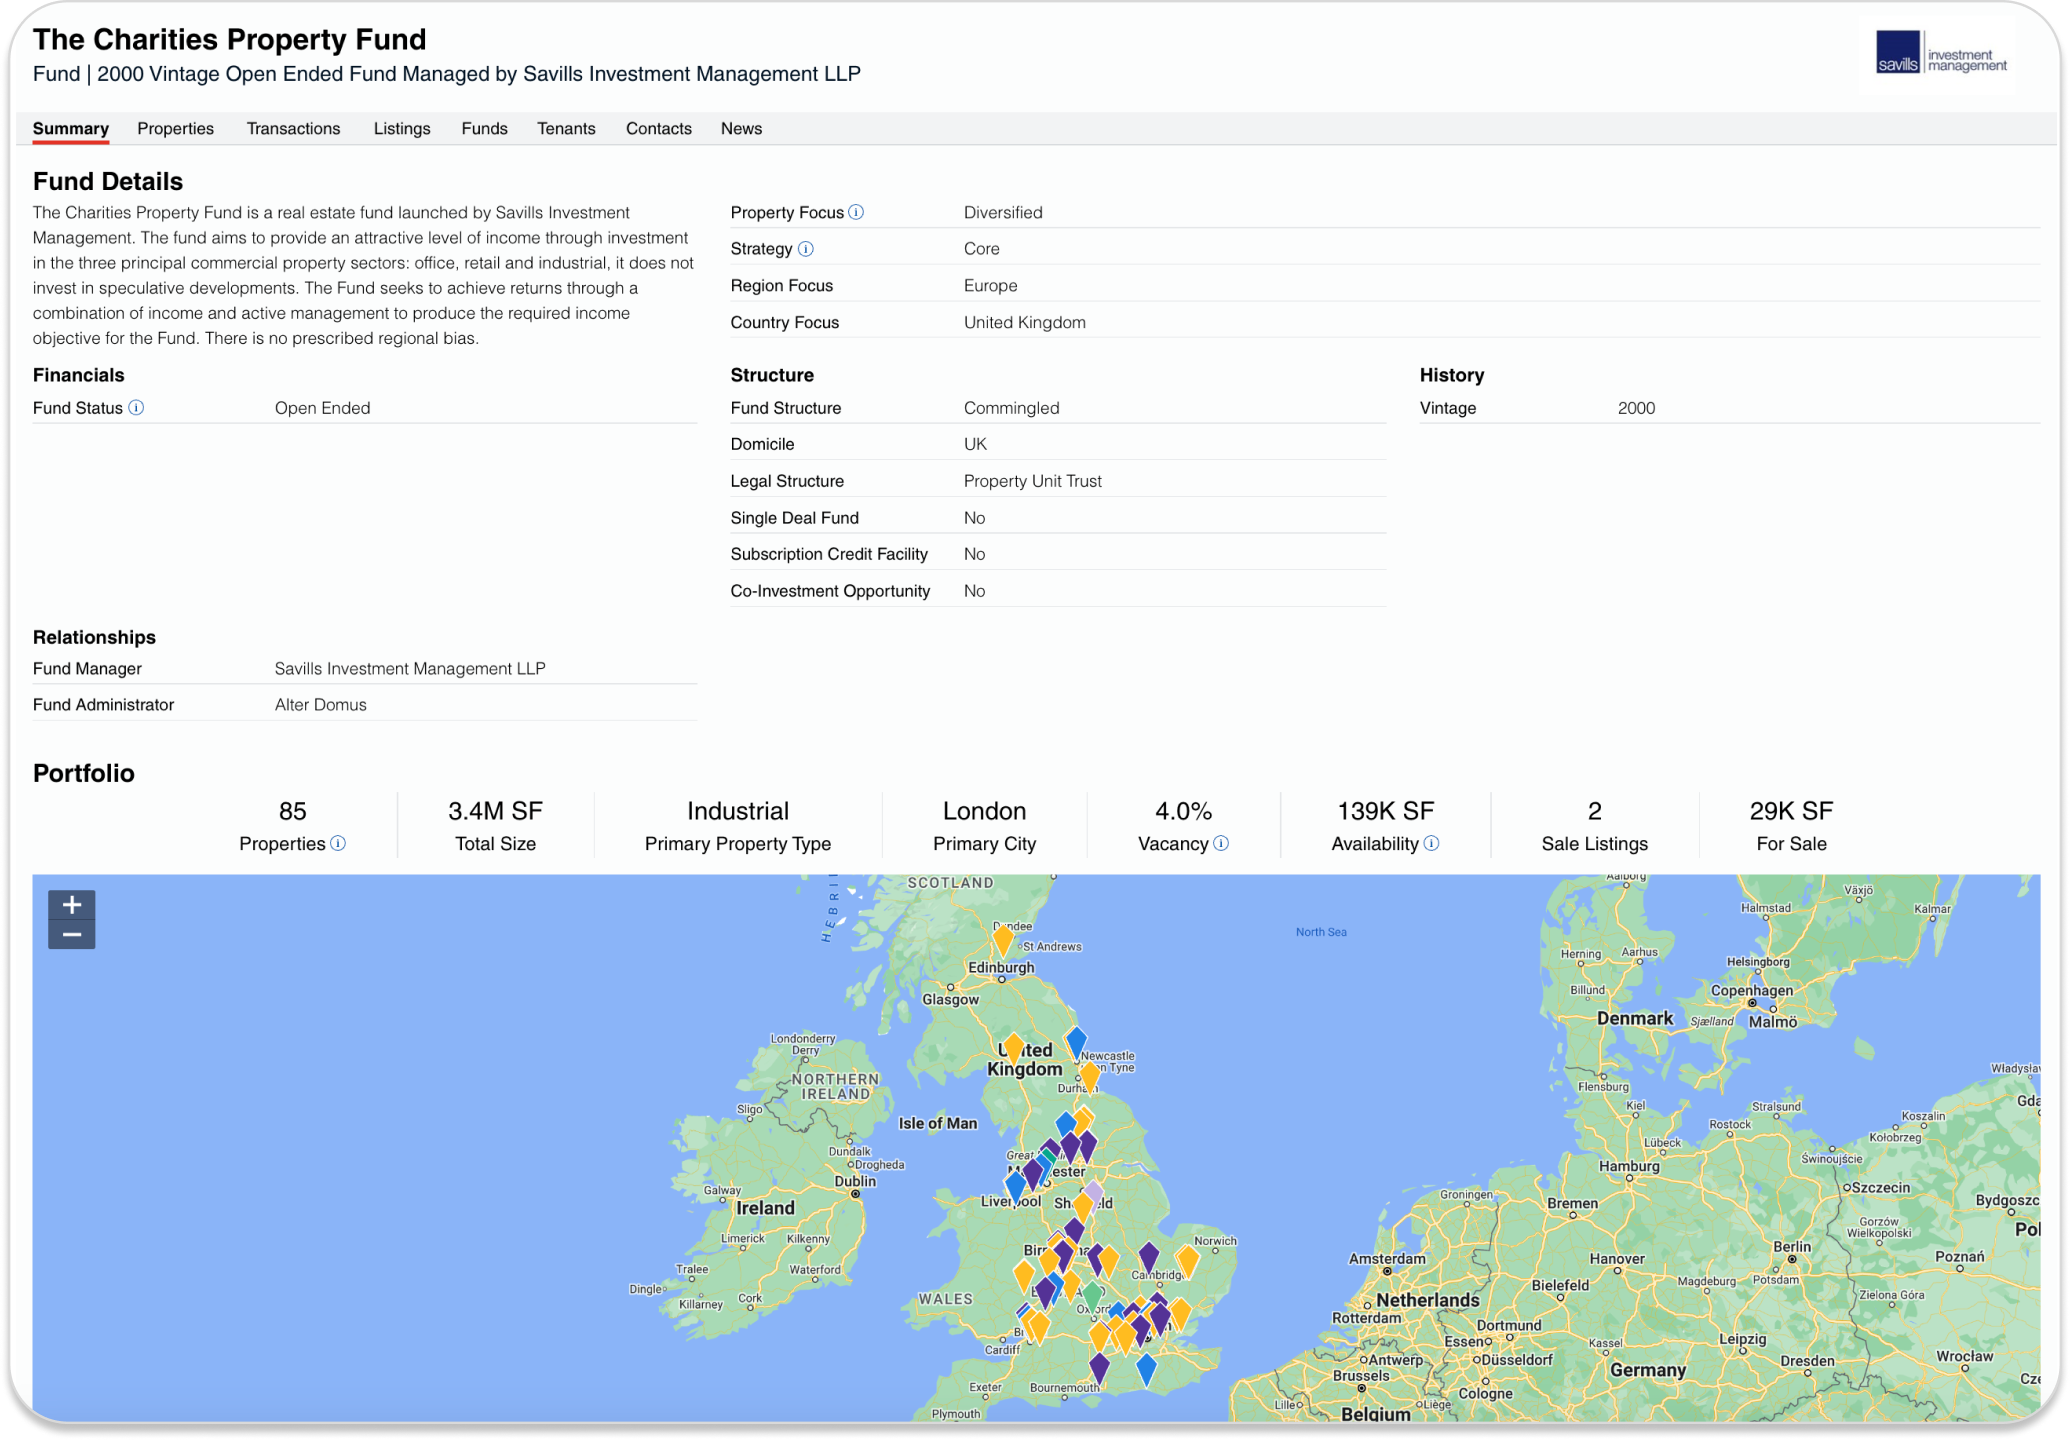The image size is (2070, 1440).
Task: View the Contacts tab
Action: point(658,129)
